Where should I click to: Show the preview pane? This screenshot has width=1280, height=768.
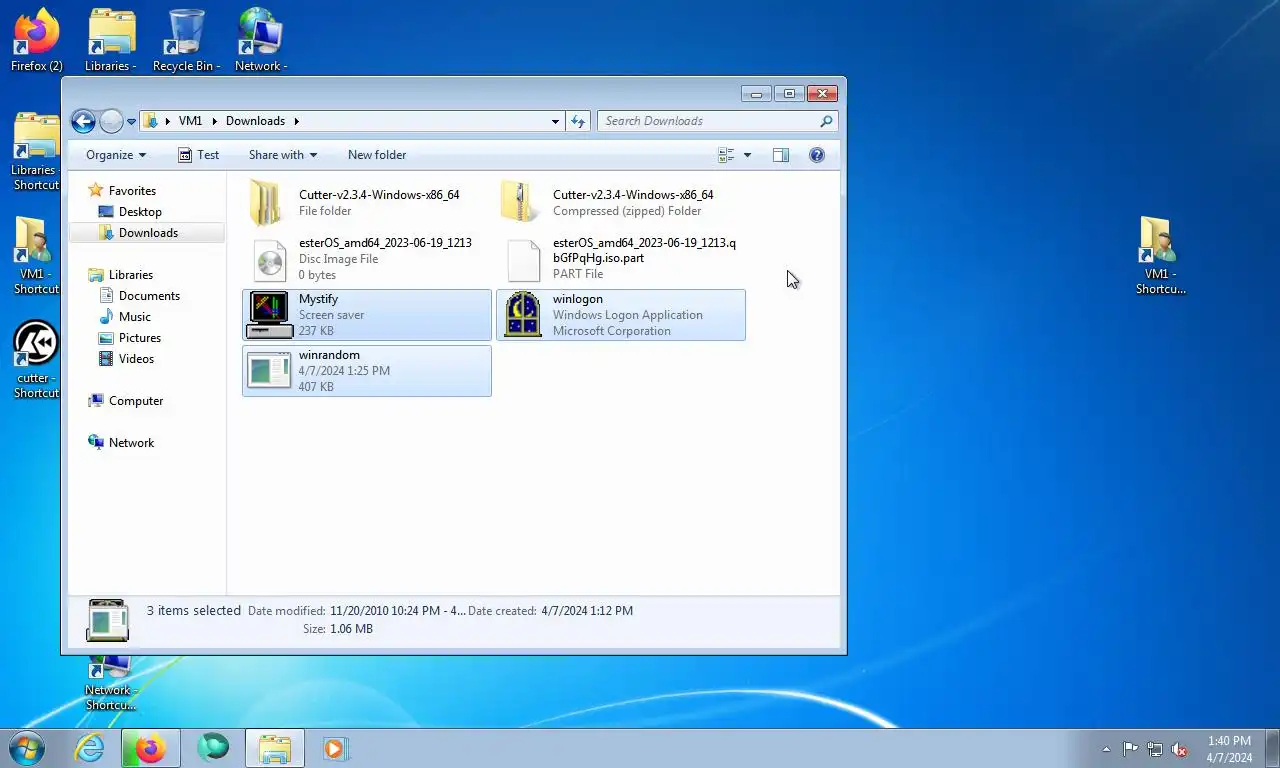click(781, 155)
